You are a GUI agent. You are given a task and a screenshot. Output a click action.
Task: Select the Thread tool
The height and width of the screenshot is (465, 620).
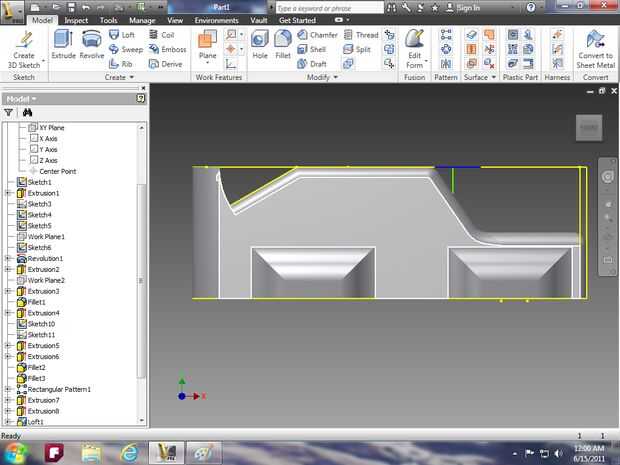[x=361, y=35]
